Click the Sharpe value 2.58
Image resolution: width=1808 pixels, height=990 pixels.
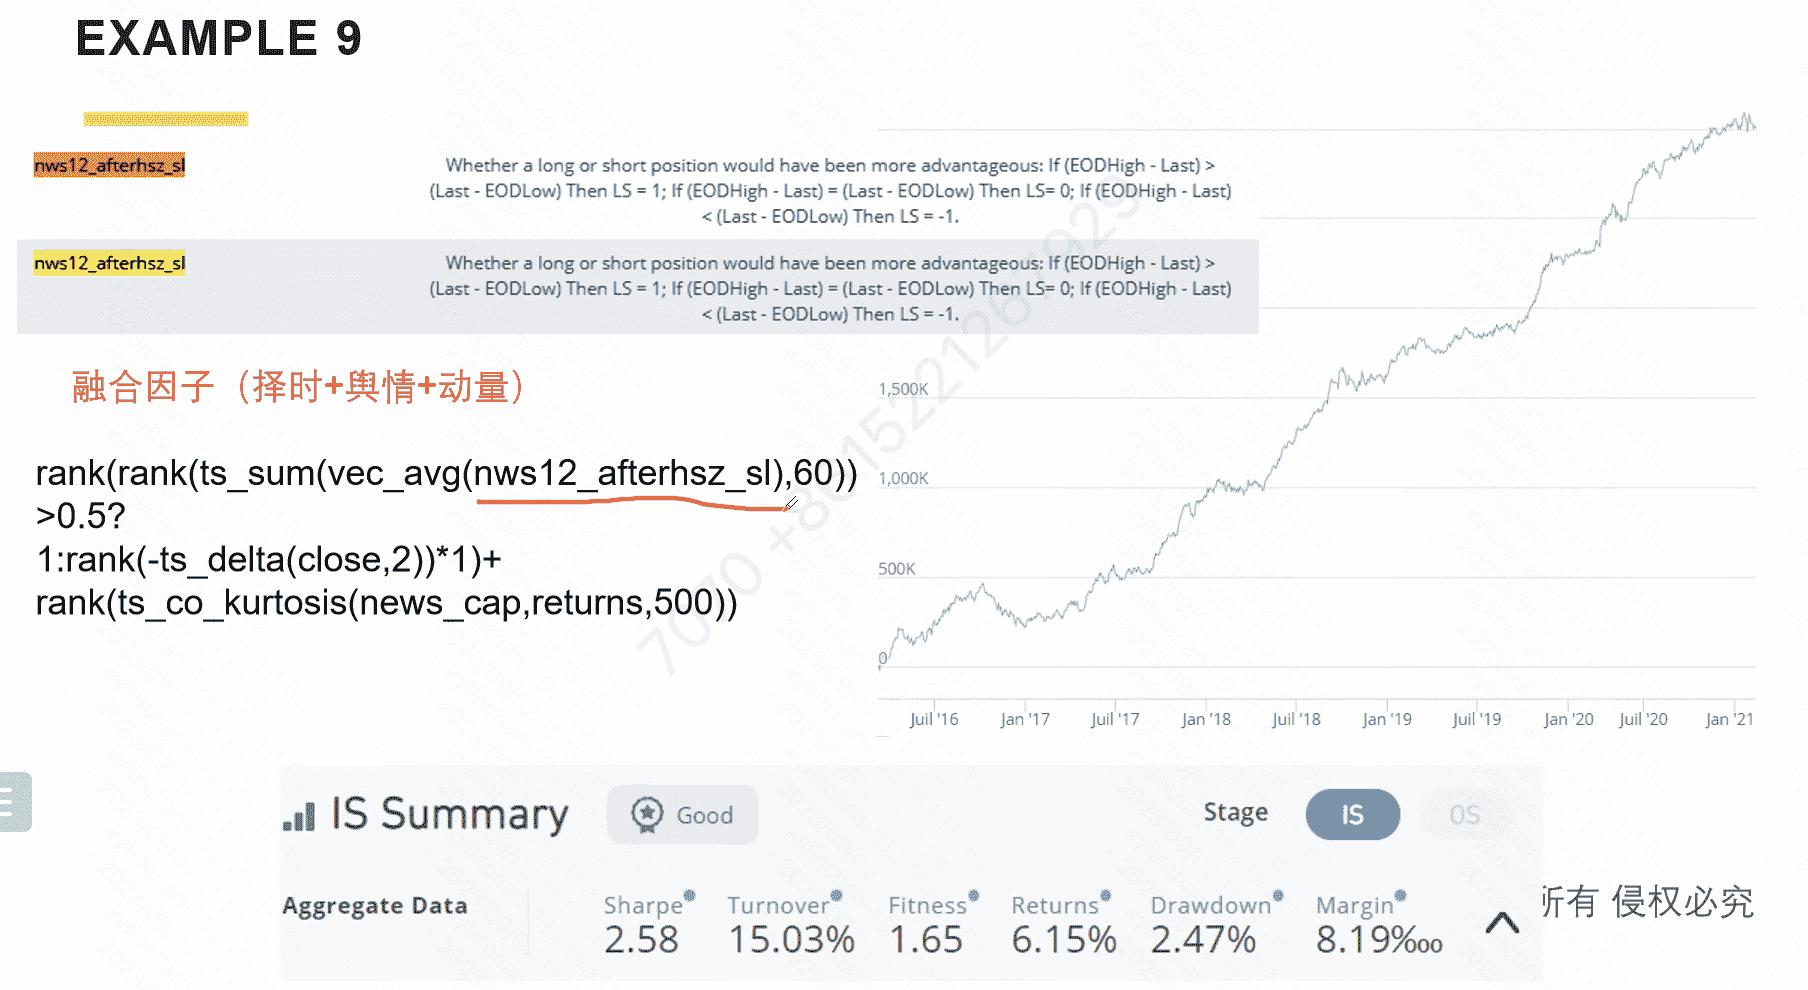click(x=641, y=940)
